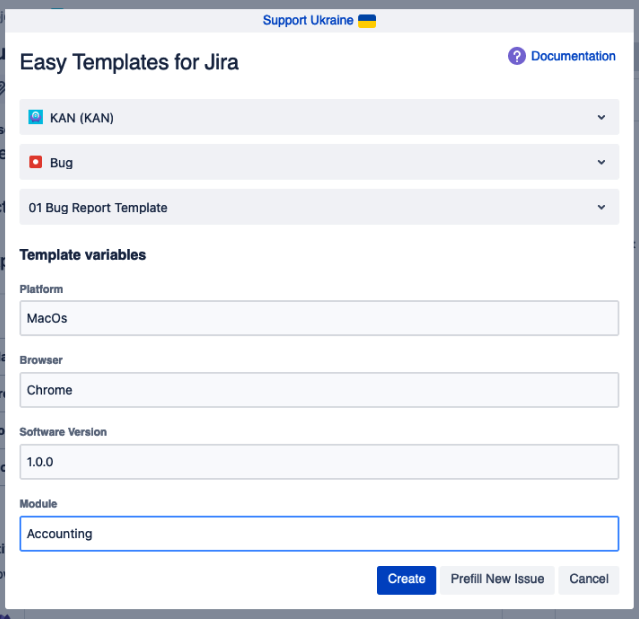639x619 pixels.
Task: Open the Documentation link text
Action: tap(573, 56)
